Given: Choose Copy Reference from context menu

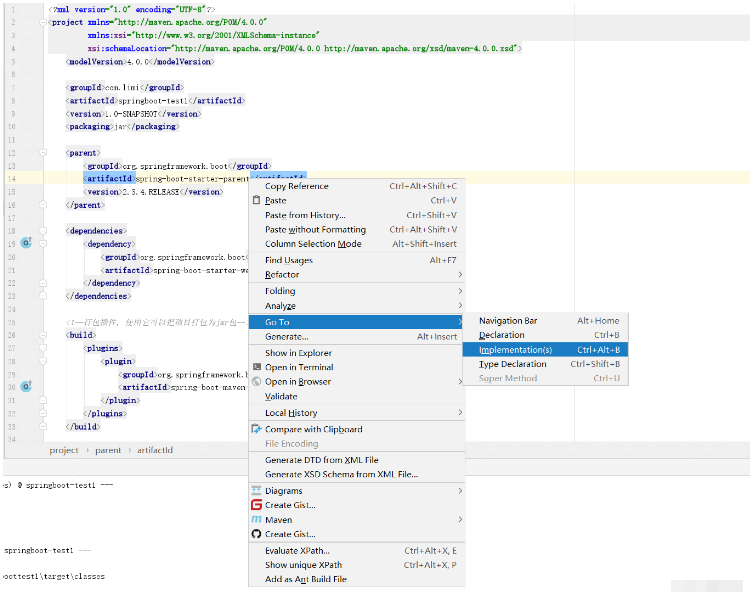Looking at the screenshot, I should (357, 186).
